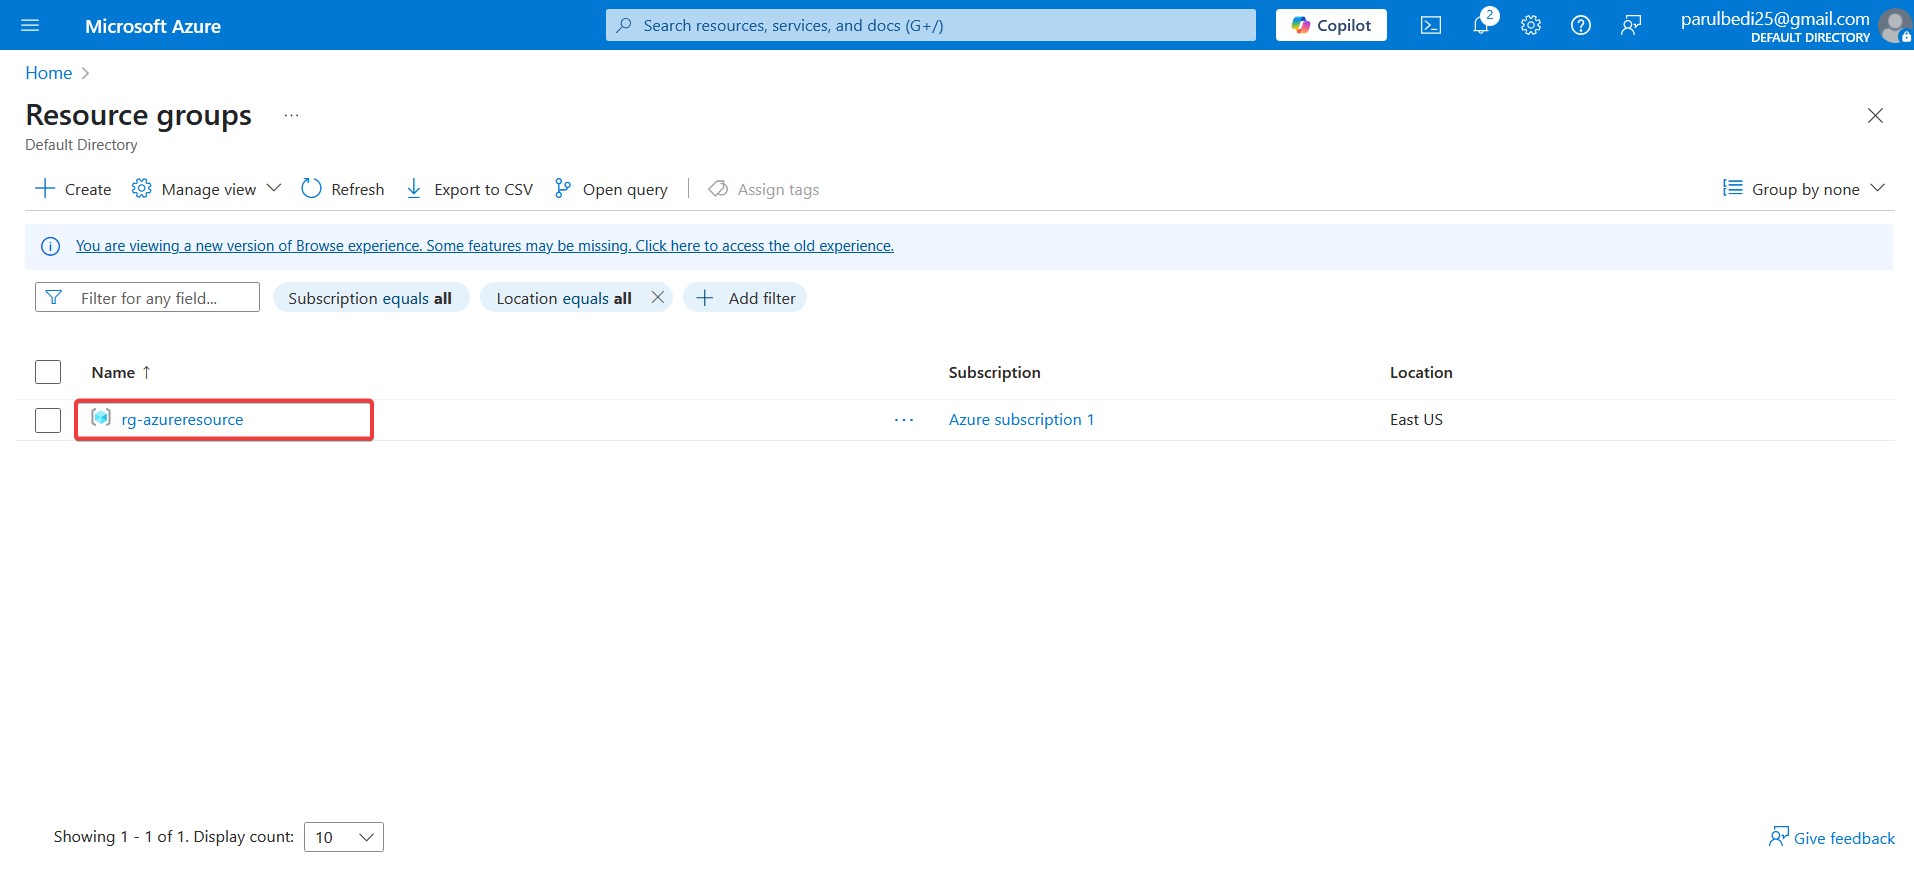Open the Help question mark icon
This screenshot has width=1914, height=879.
click(x=1581, y=25)
